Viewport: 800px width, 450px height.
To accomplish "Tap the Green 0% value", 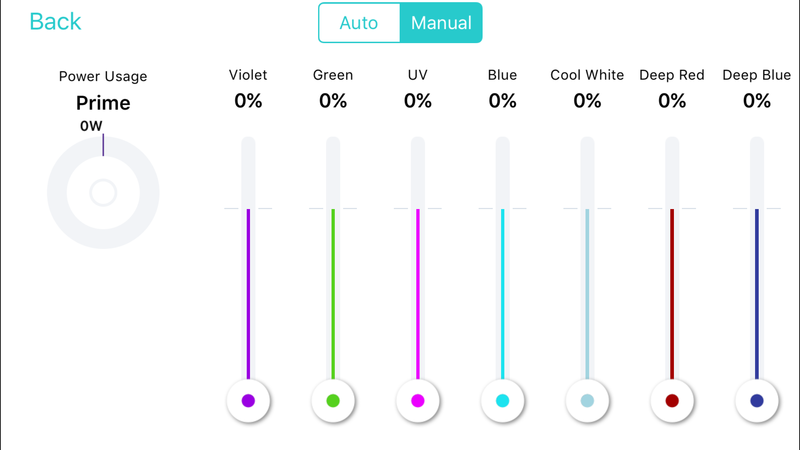I will (333, 101).
